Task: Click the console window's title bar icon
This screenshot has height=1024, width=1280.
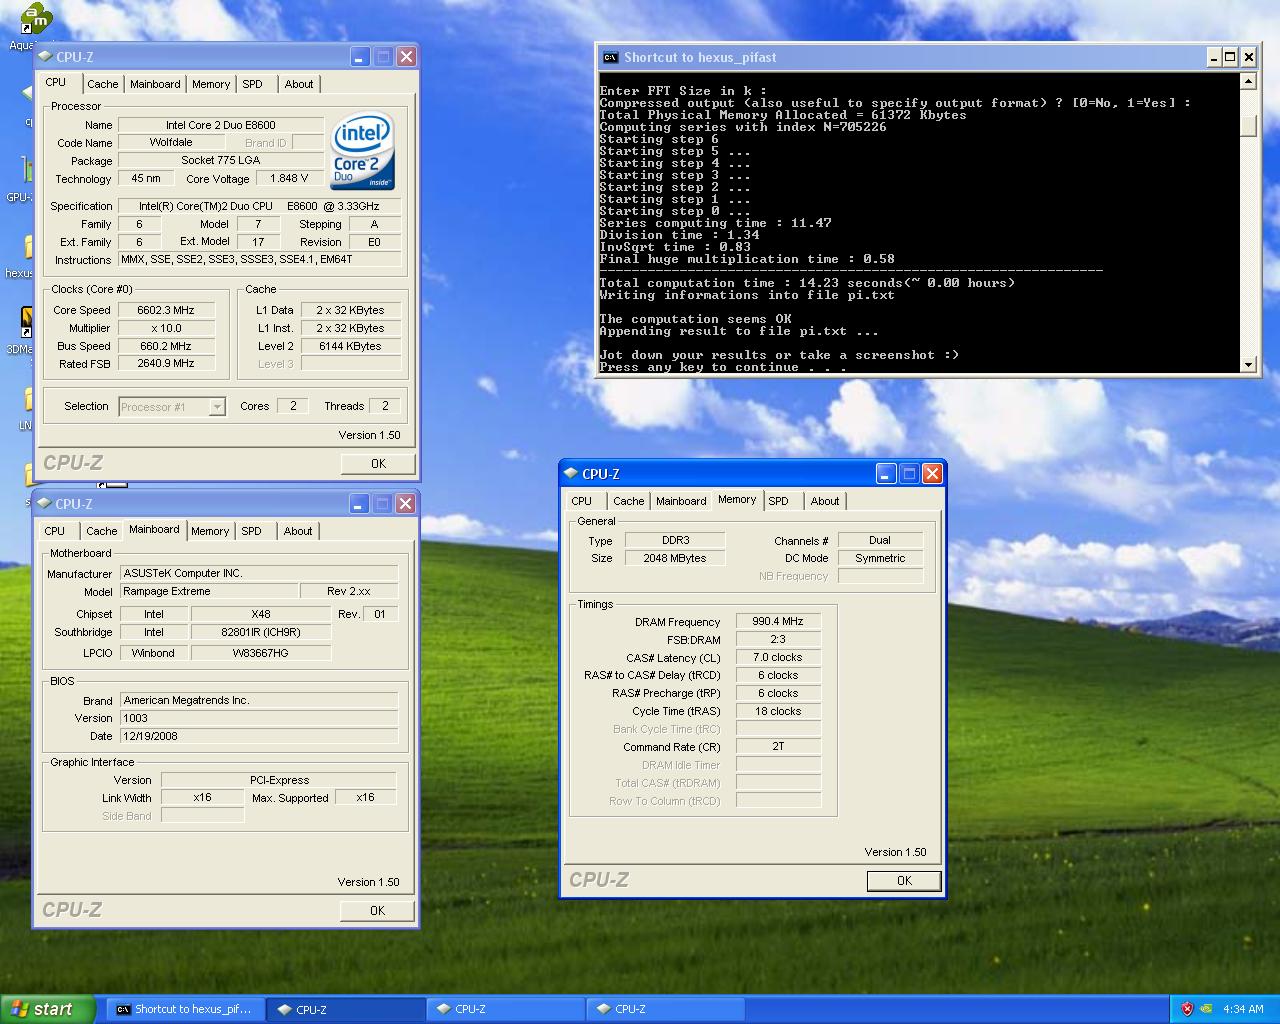Action: pyautogui.click(x=610, y=58)
